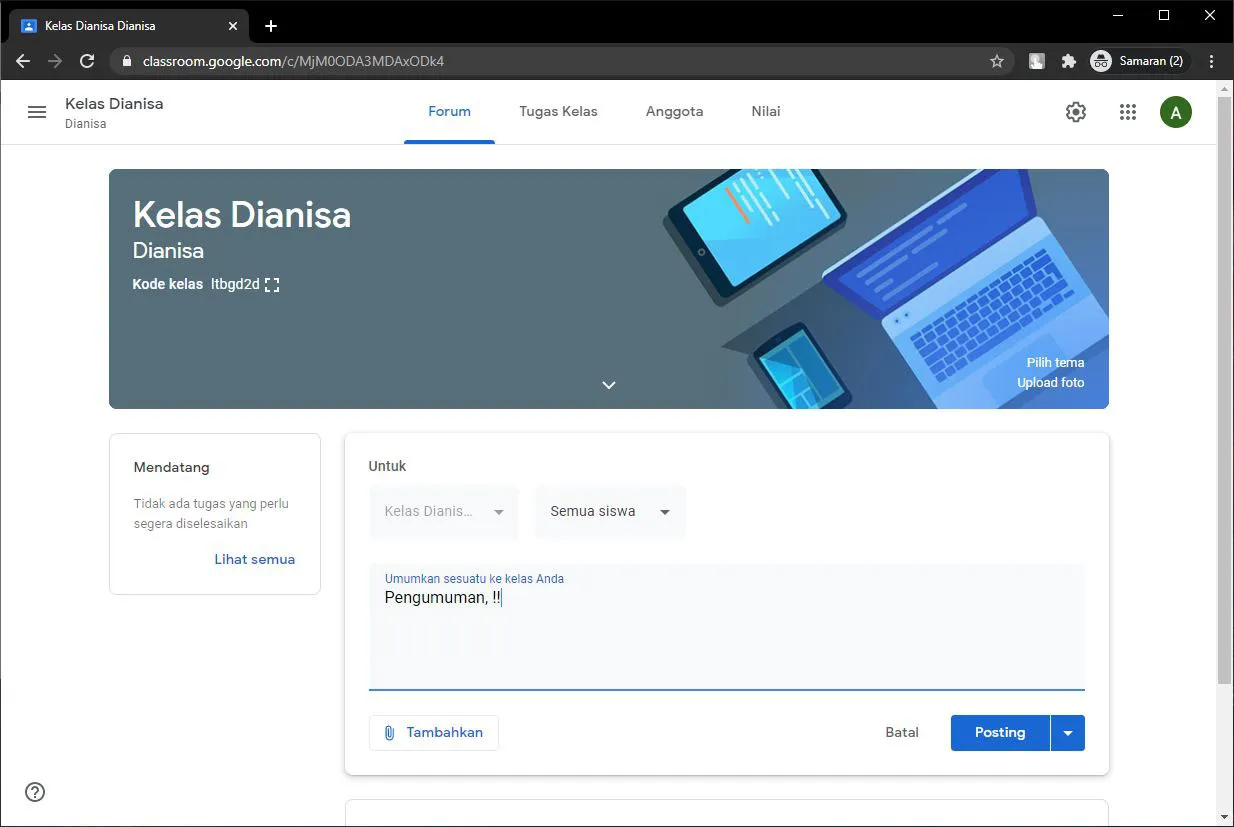Open the Google apps grid
Image resolution: width=1234 pixels, height=827 pixels.
pos(1127,111)
